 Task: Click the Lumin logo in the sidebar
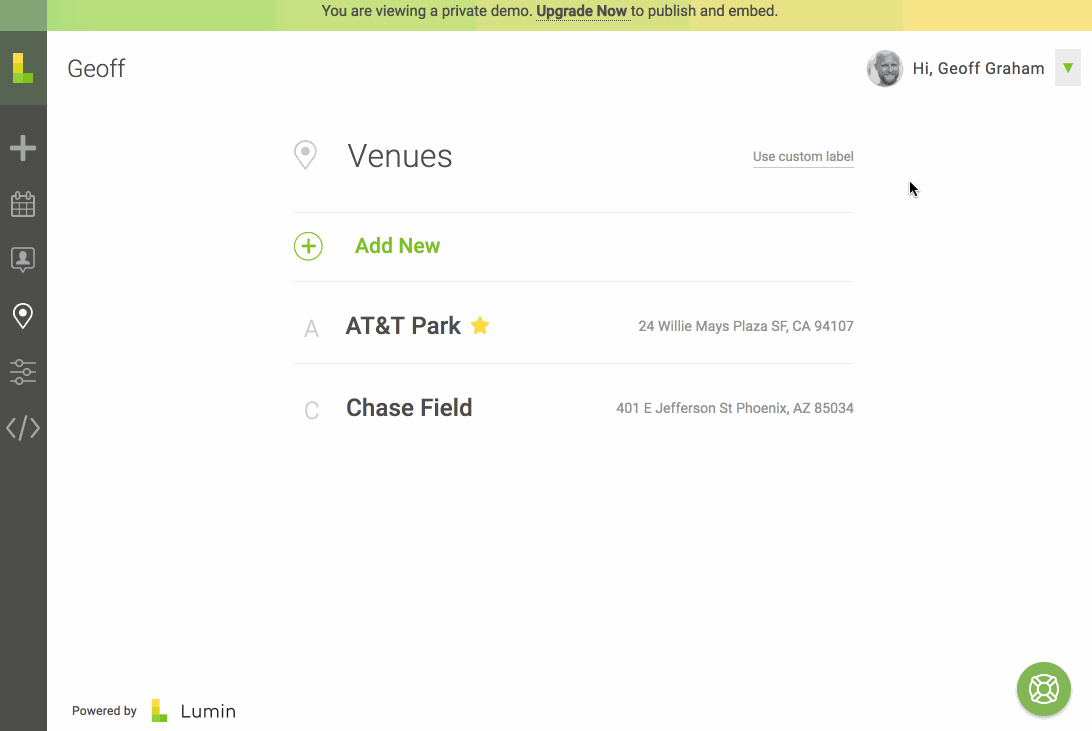tap(23, 68)
